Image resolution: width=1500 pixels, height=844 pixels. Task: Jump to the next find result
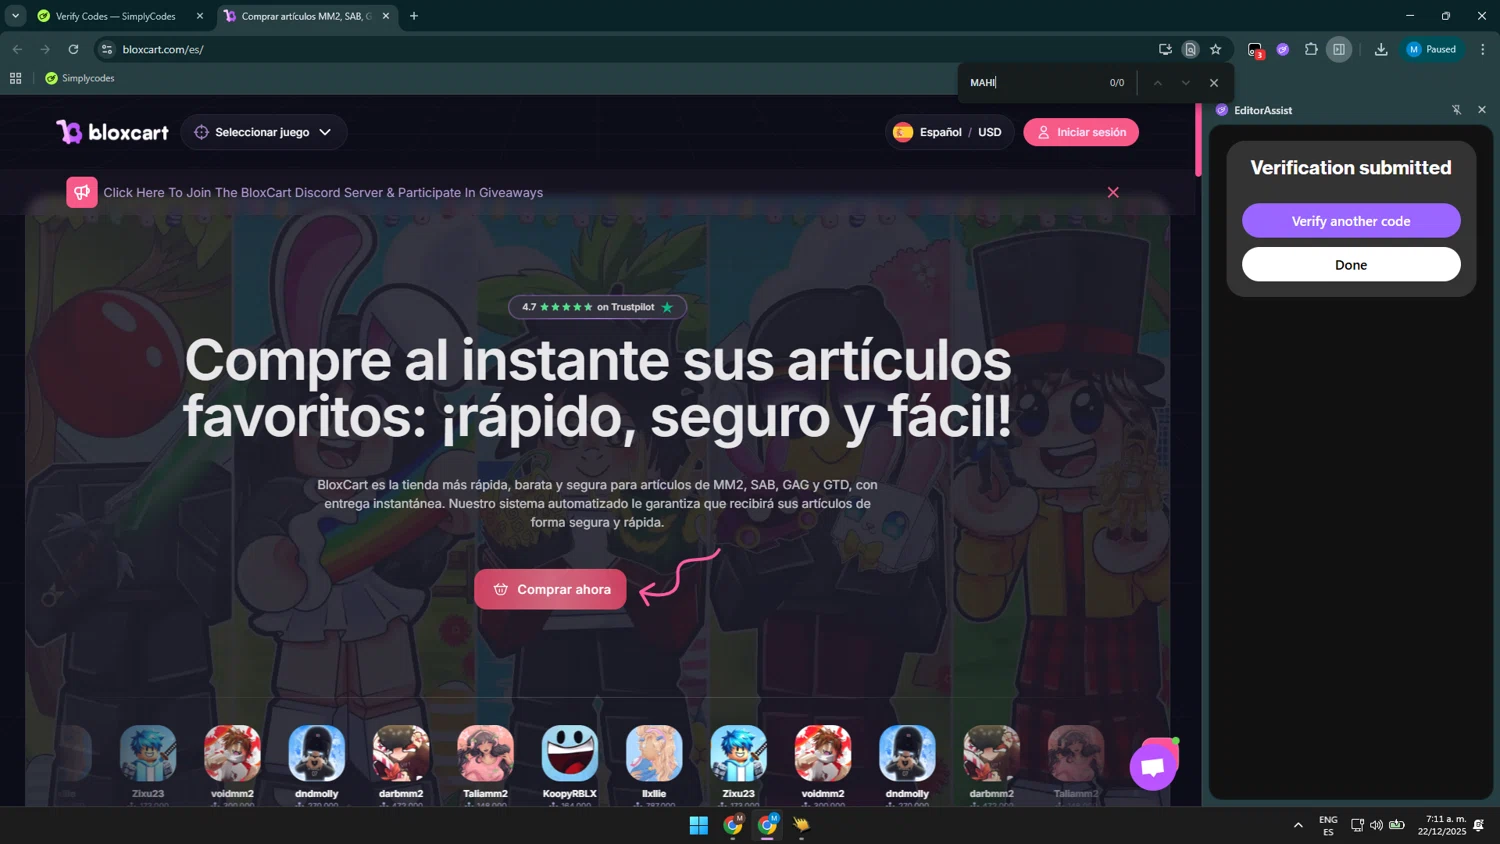click(x=1186, y=83)
